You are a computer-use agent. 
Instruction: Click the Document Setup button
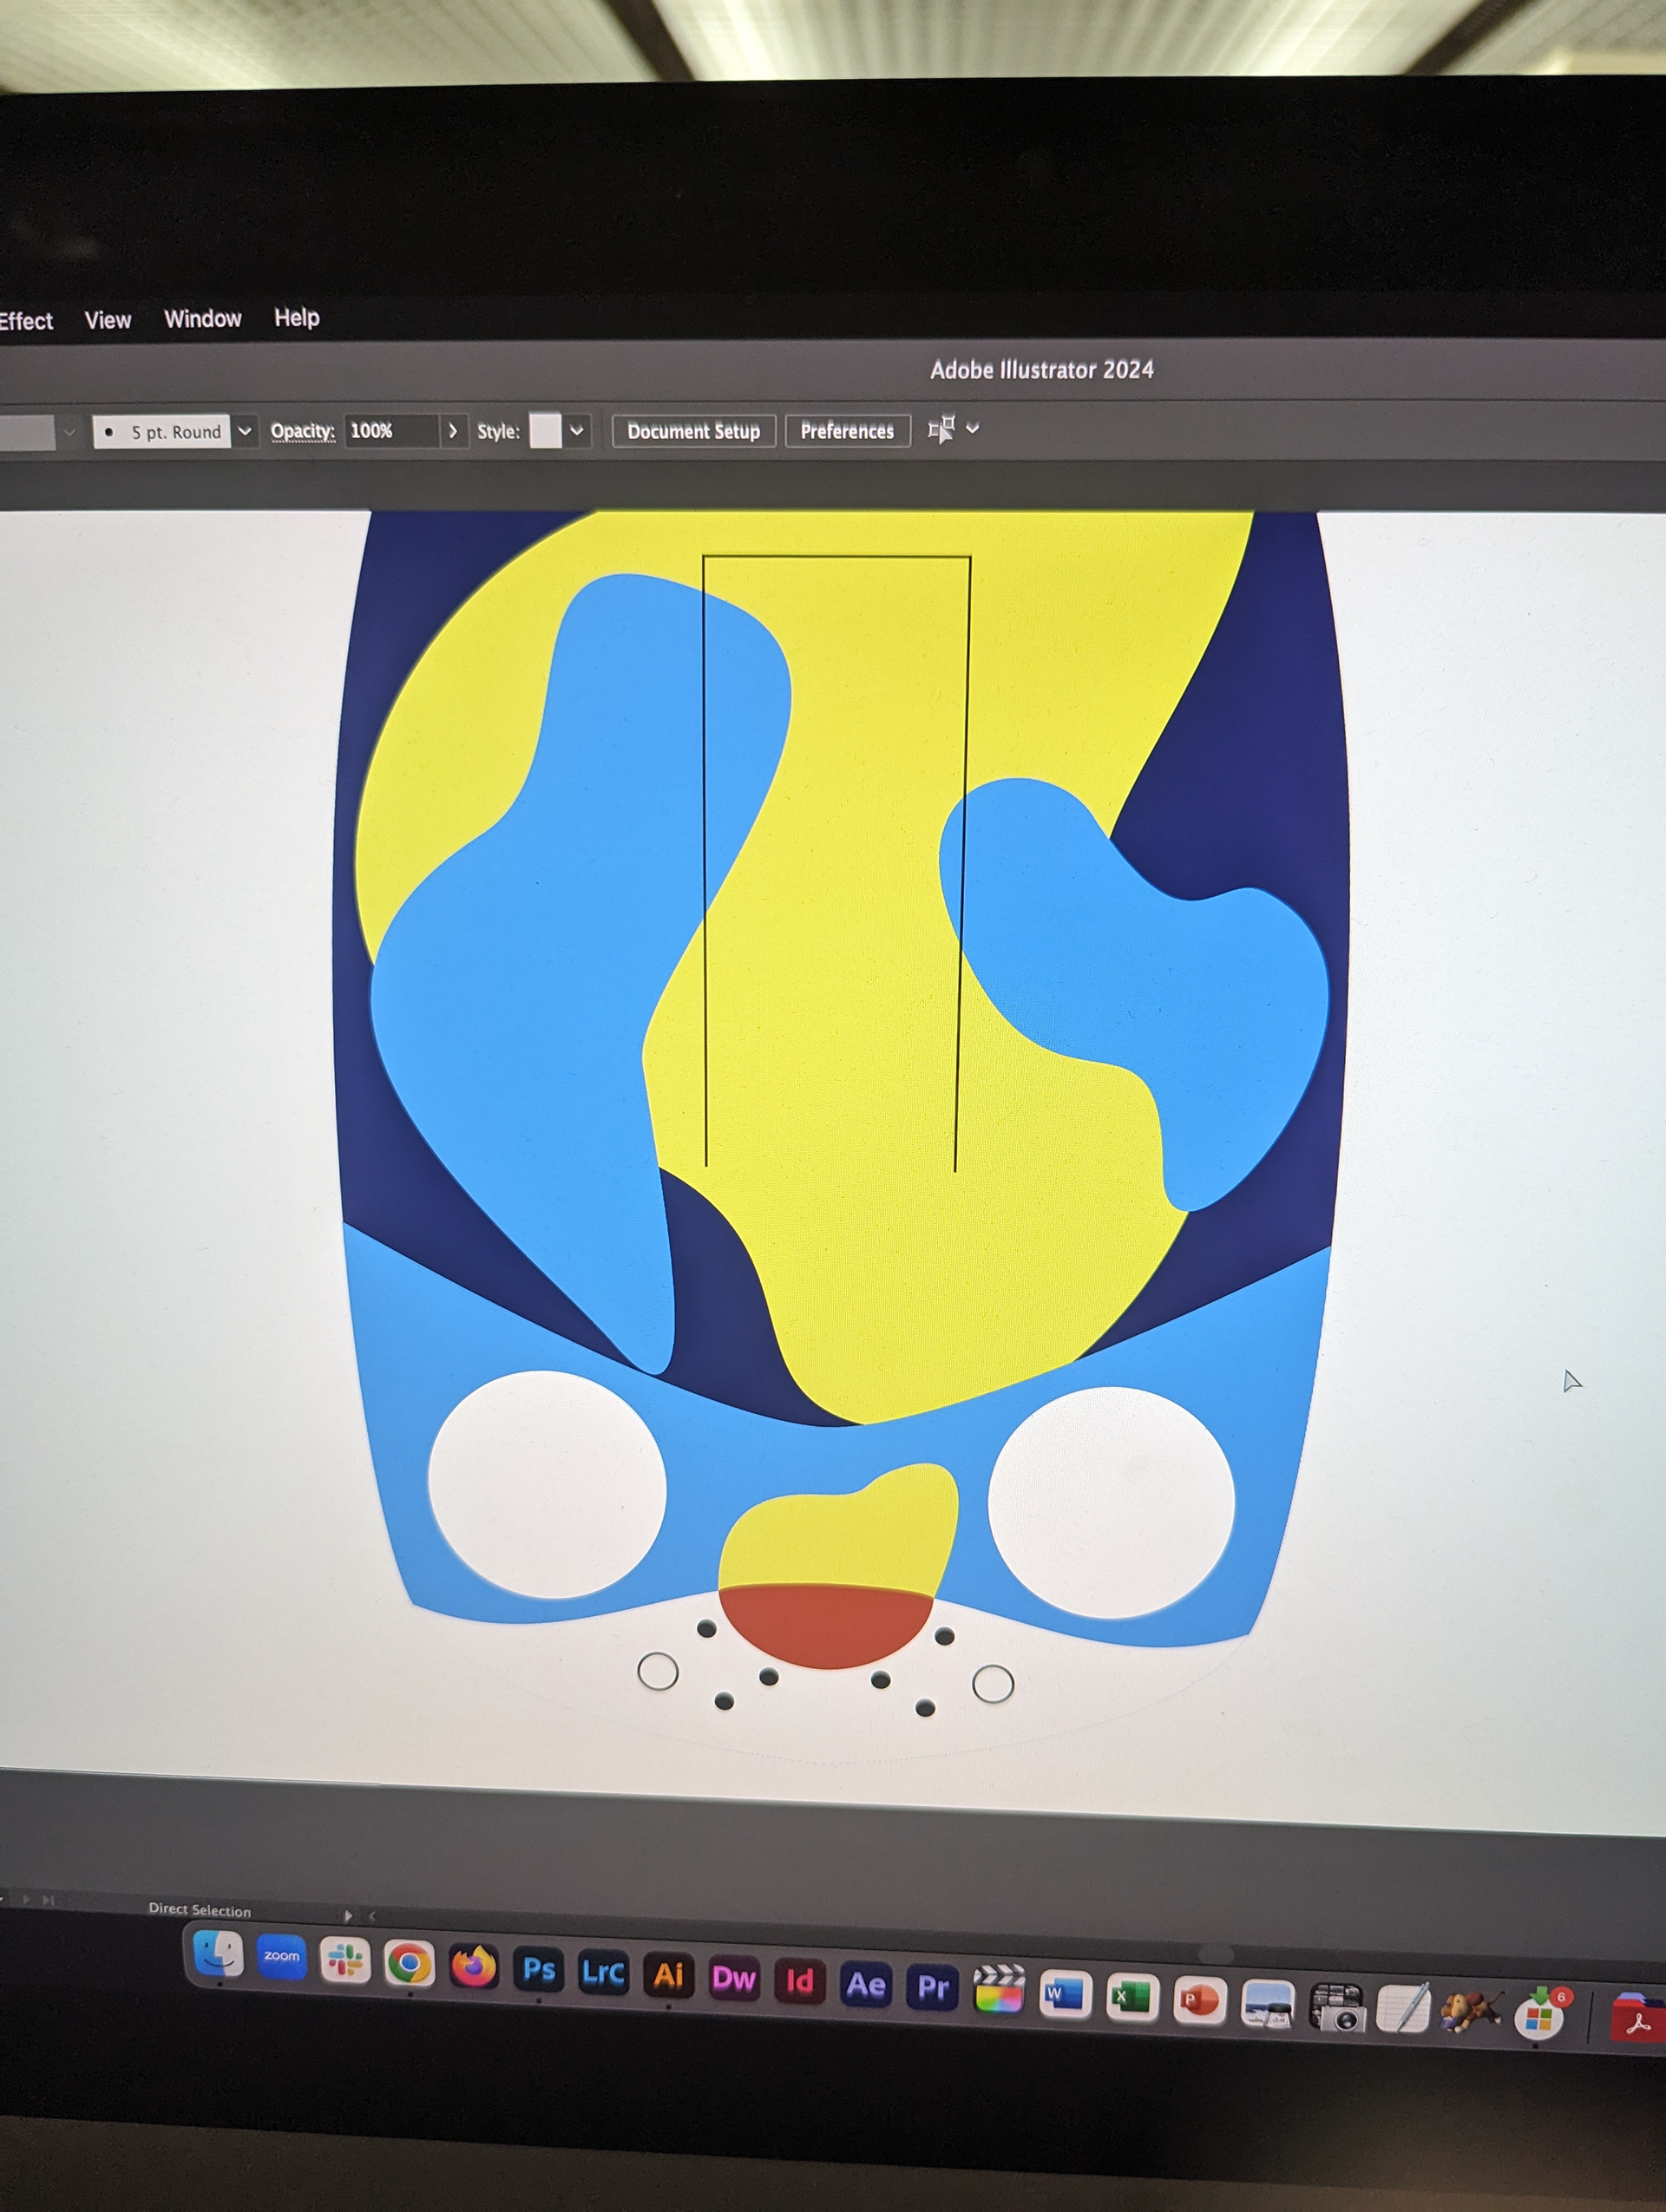[693, 431]
